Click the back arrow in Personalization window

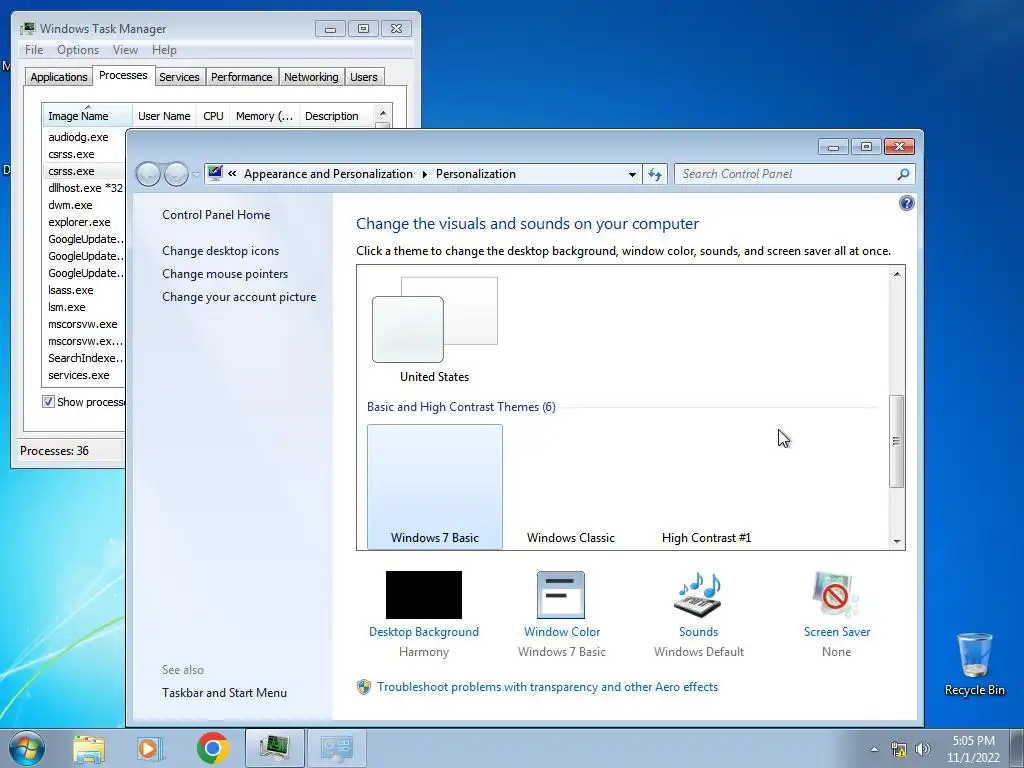pyautogui.click(x=148, y=174)
